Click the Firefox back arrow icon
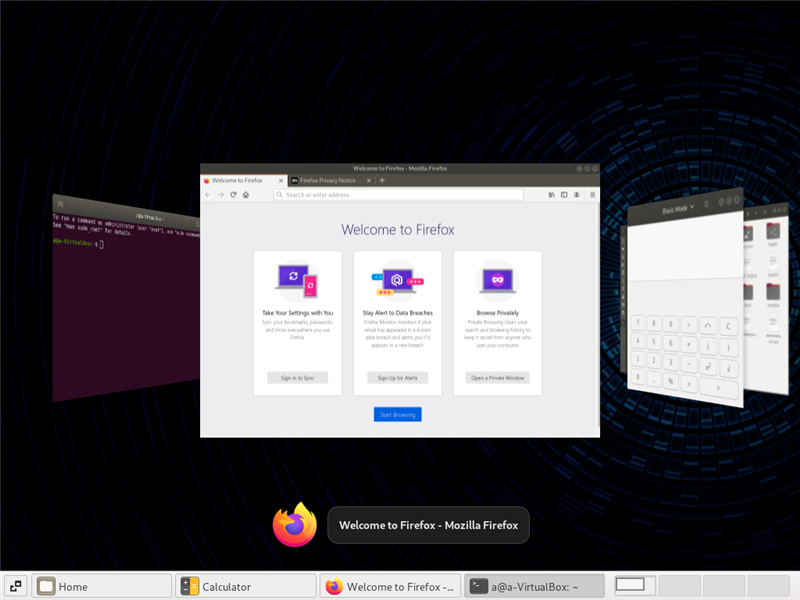This screenshot has width=800, height=600. click(208, 195)
